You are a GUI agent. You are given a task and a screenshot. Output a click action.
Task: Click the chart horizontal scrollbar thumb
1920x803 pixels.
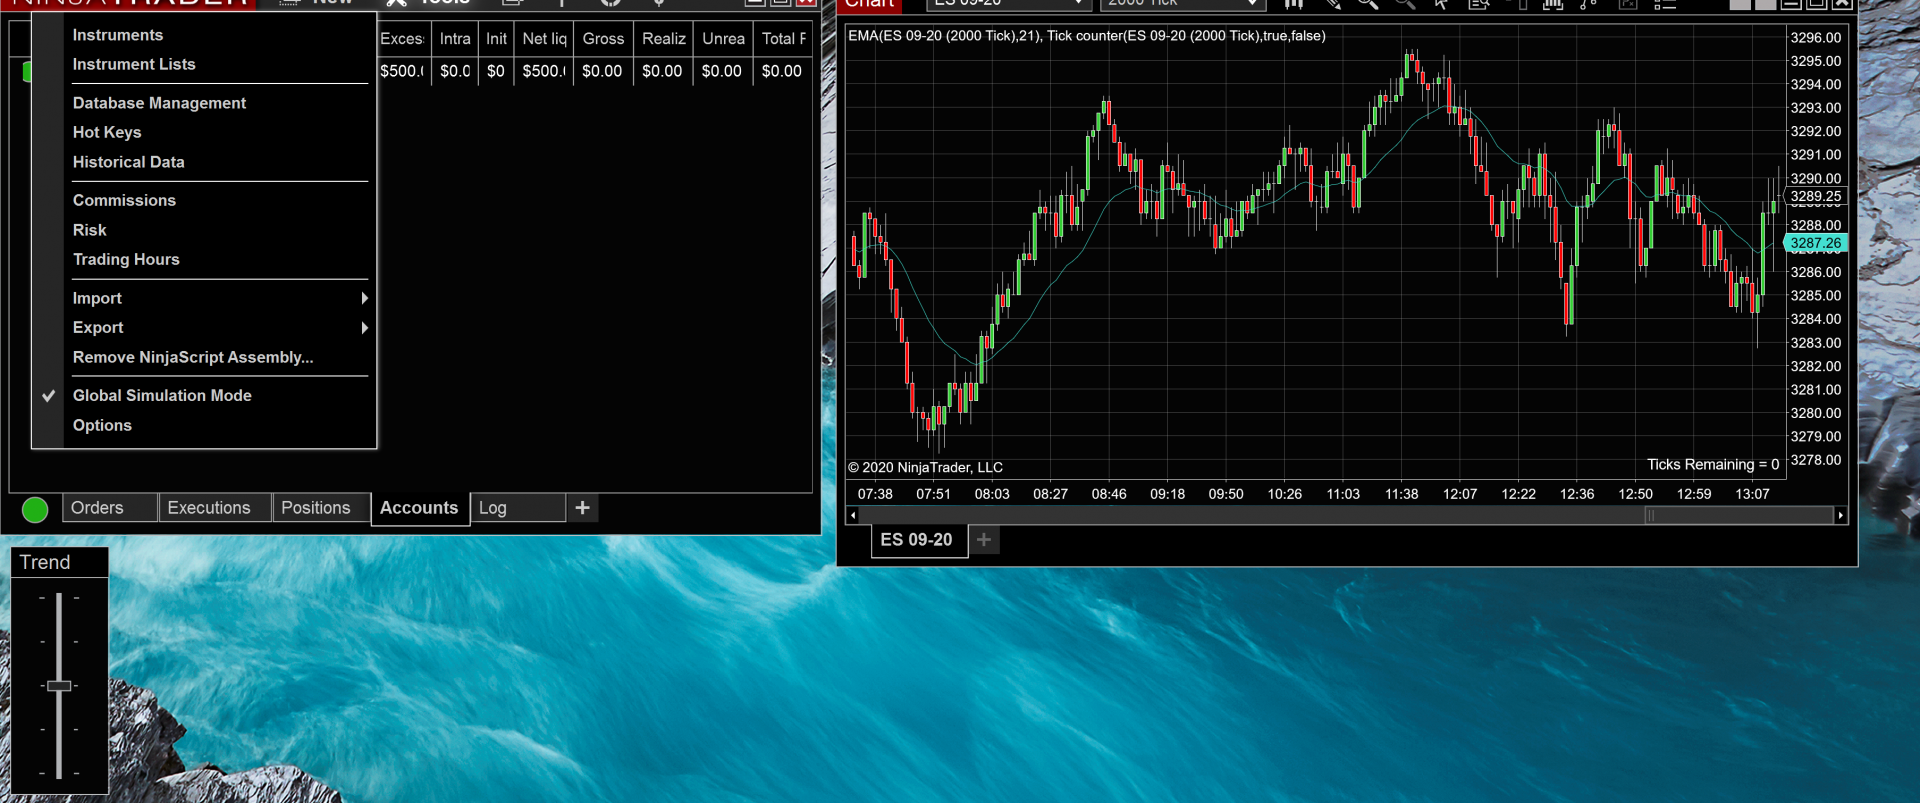[x=1738, y=516]
